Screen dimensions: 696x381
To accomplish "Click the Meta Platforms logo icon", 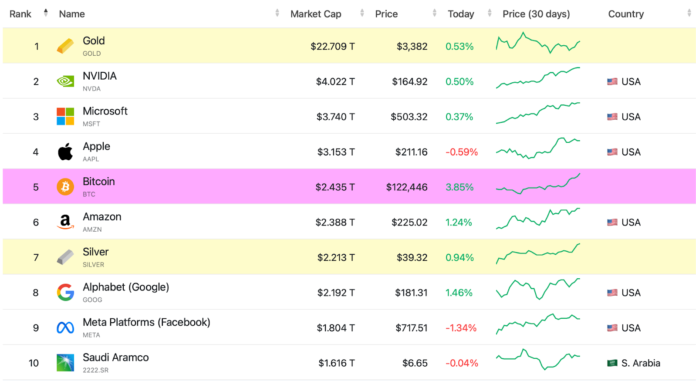I will click(x=65, y=328).
